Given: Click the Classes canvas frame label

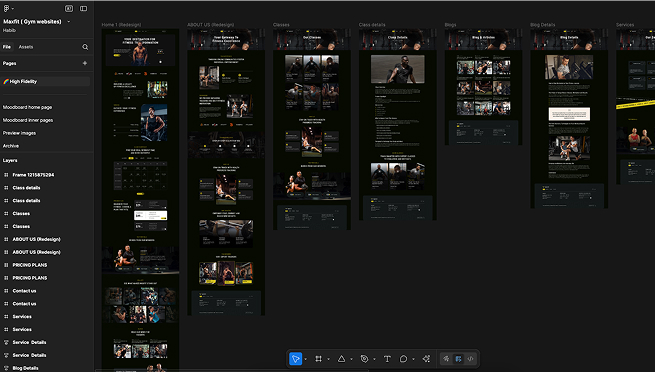Looking at the screenshot, I should (x=281, y=25).
